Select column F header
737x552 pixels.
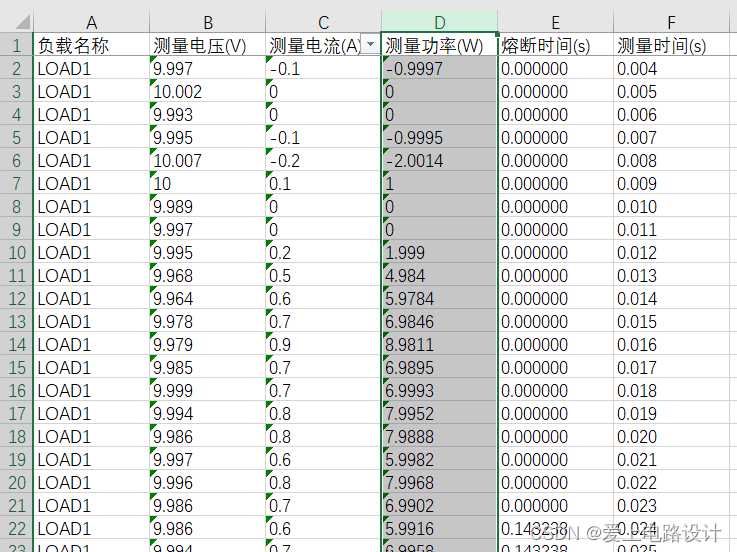(672, 22)
